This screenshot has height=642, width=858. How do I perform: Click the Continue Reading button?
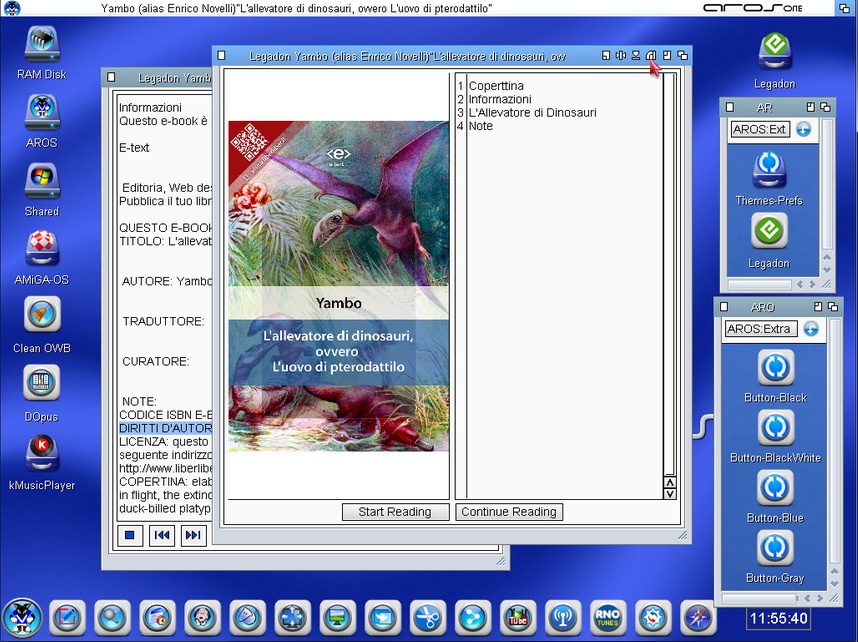click(509, 512)
